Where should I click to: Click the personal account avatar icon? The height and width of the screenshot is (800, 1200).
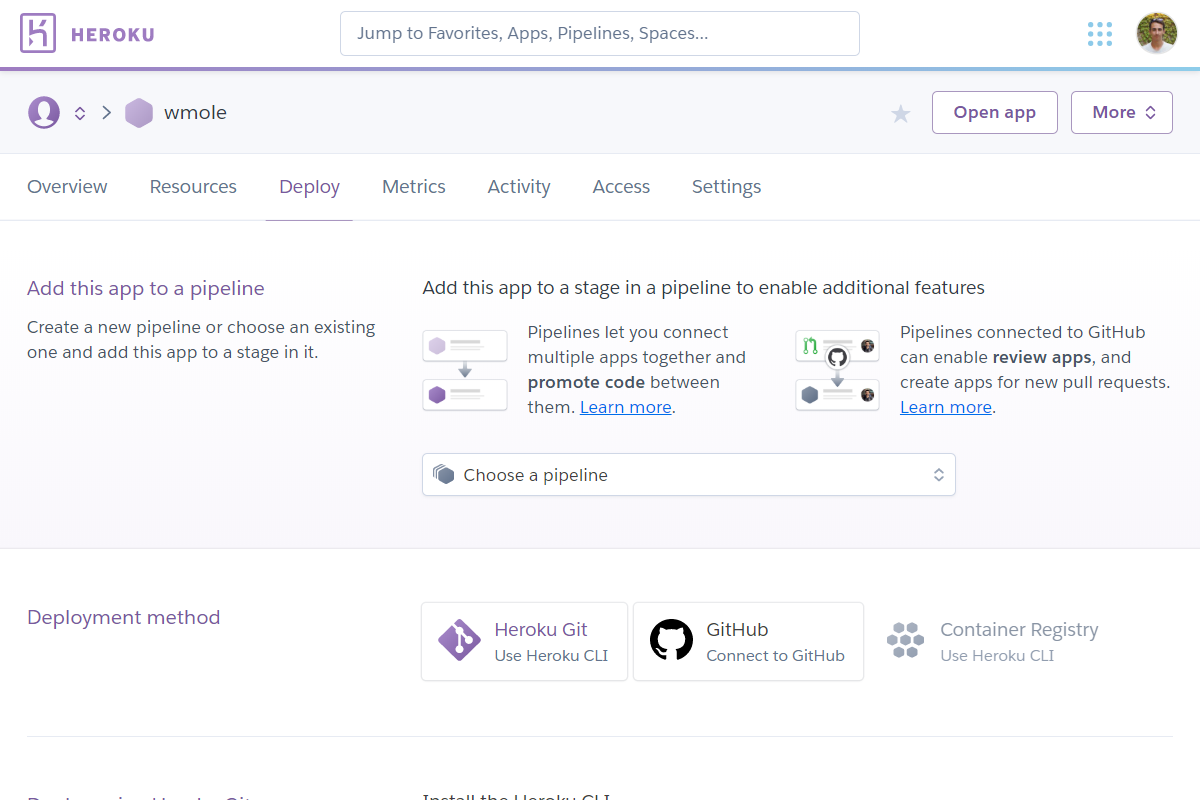[x=44, y=113]
